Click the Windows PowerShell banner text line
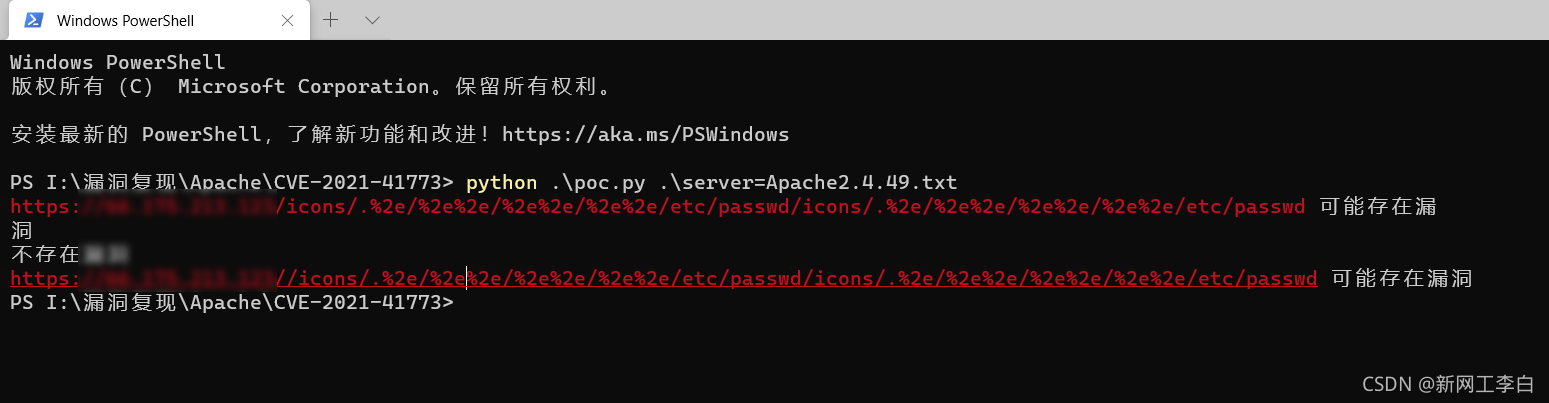This screenshot has height=403, width=1549. tap(118, 62)
